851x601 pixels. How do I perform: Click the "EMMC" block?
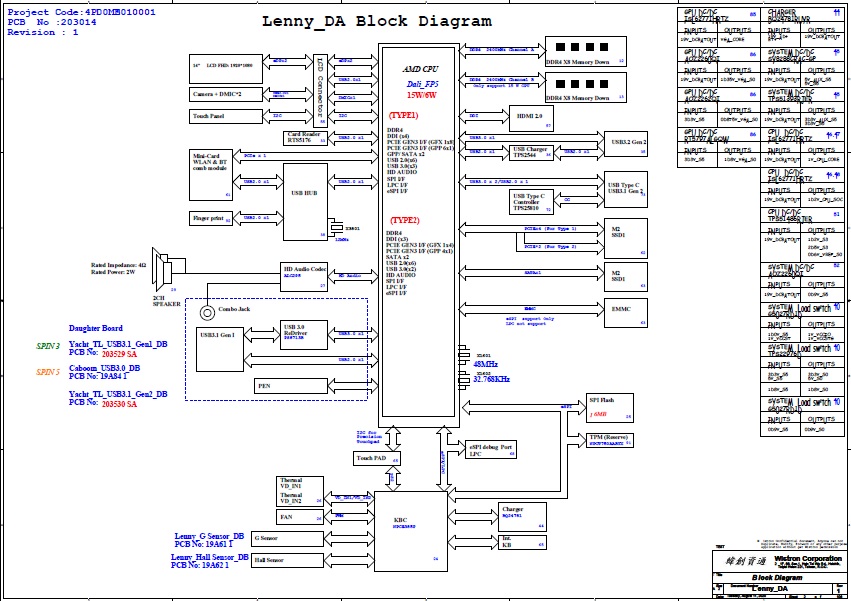pos(626,313)
